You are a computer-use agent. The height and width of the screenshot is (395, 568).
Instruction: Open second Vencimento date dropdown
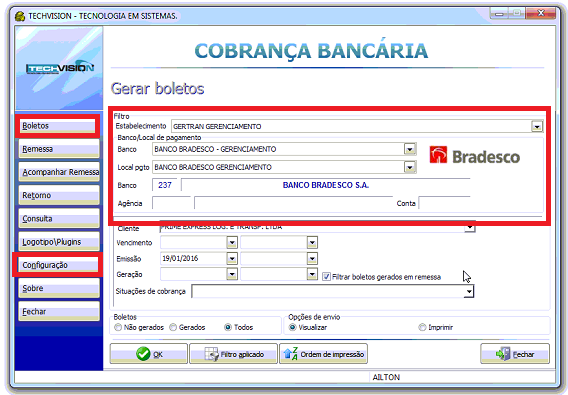tap(312, 242)
